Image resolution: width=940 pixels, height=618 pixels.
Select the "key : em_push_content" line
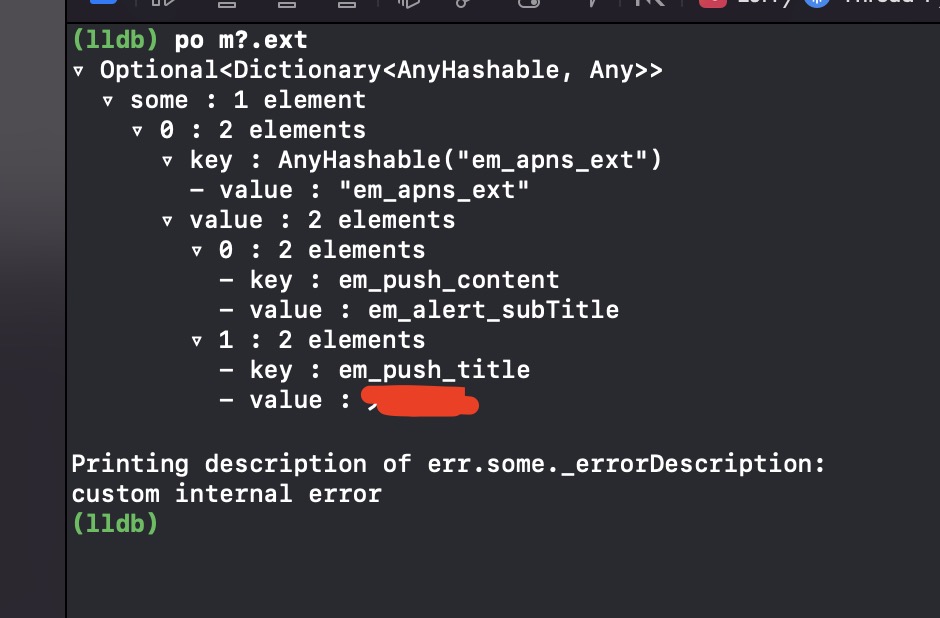(x=390, y=281)
